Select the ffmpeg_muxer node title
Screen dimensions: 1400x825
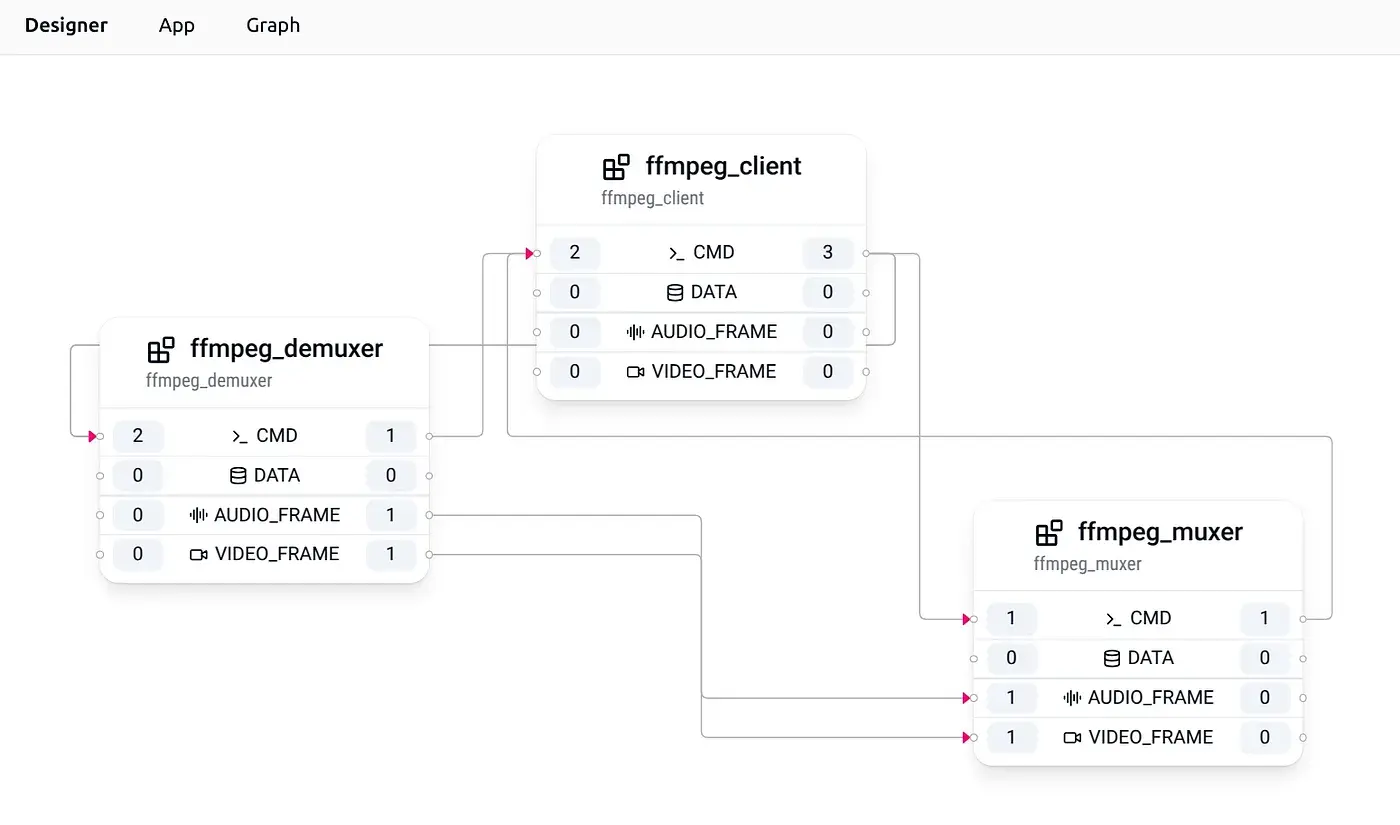pos(1160,532)
